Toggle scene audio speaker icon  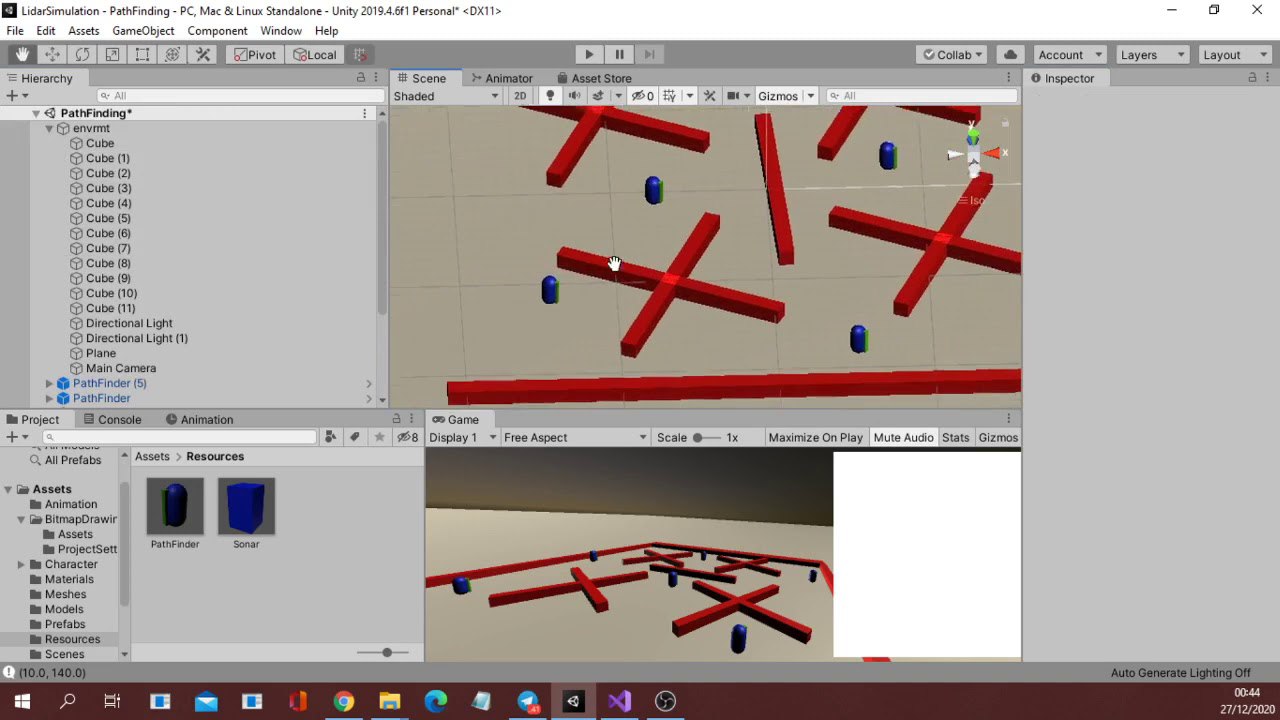(x=574, y=96)
